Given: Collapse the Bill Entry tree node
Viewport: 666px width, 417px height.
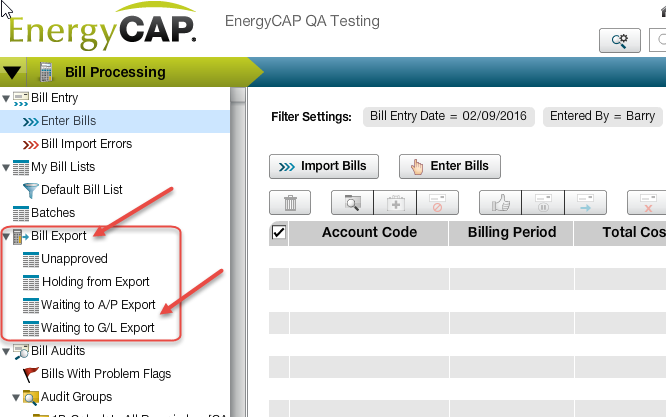Looking at the screenshot, I should coord(6,99).
